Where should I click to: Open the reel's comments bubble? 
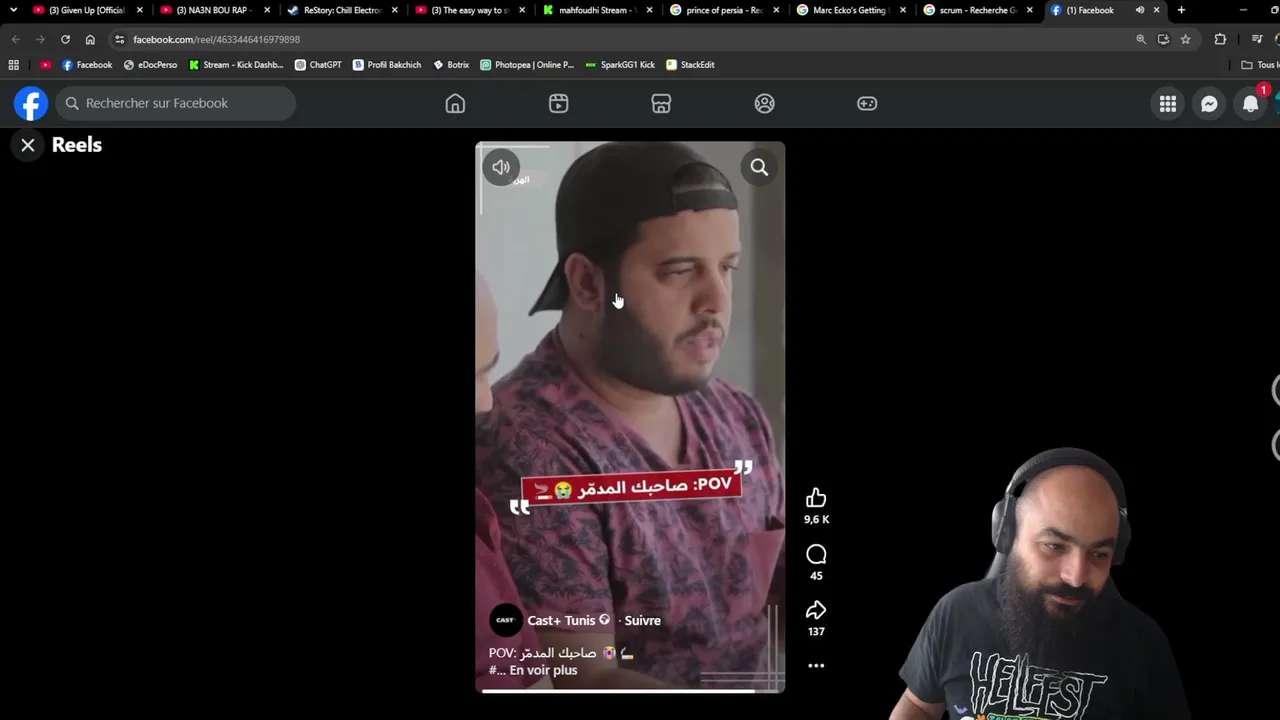pos(816,555)
